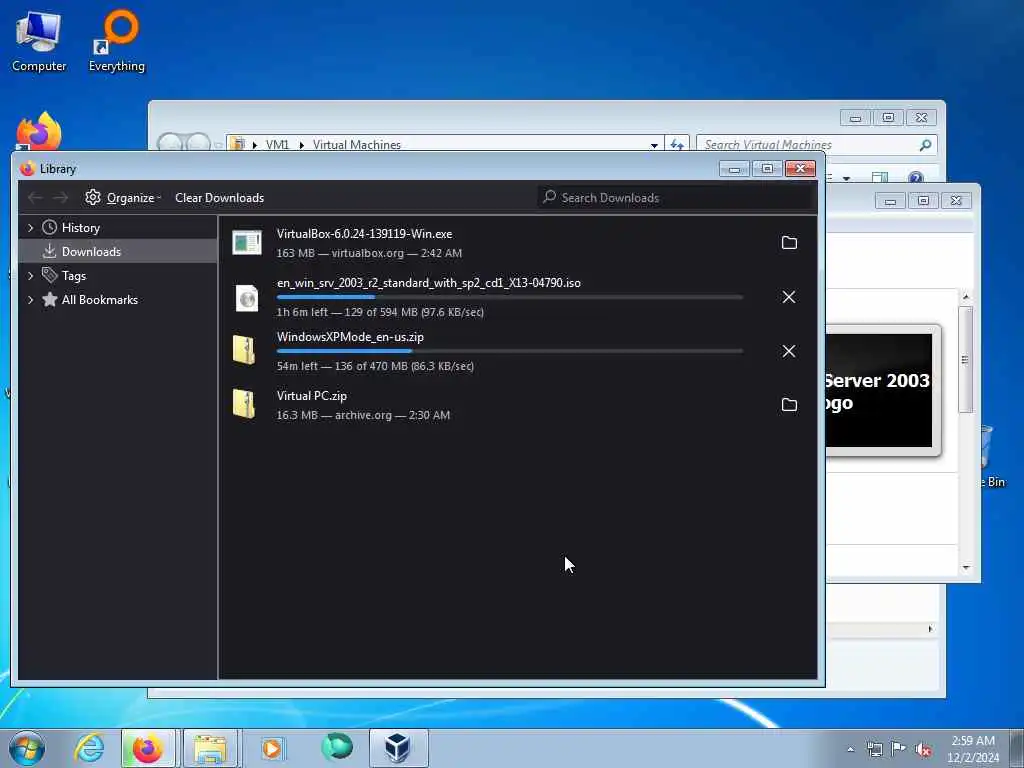Go forward in Library navigation
Viewport: 1024px width, 768px height.
point(60,197)
